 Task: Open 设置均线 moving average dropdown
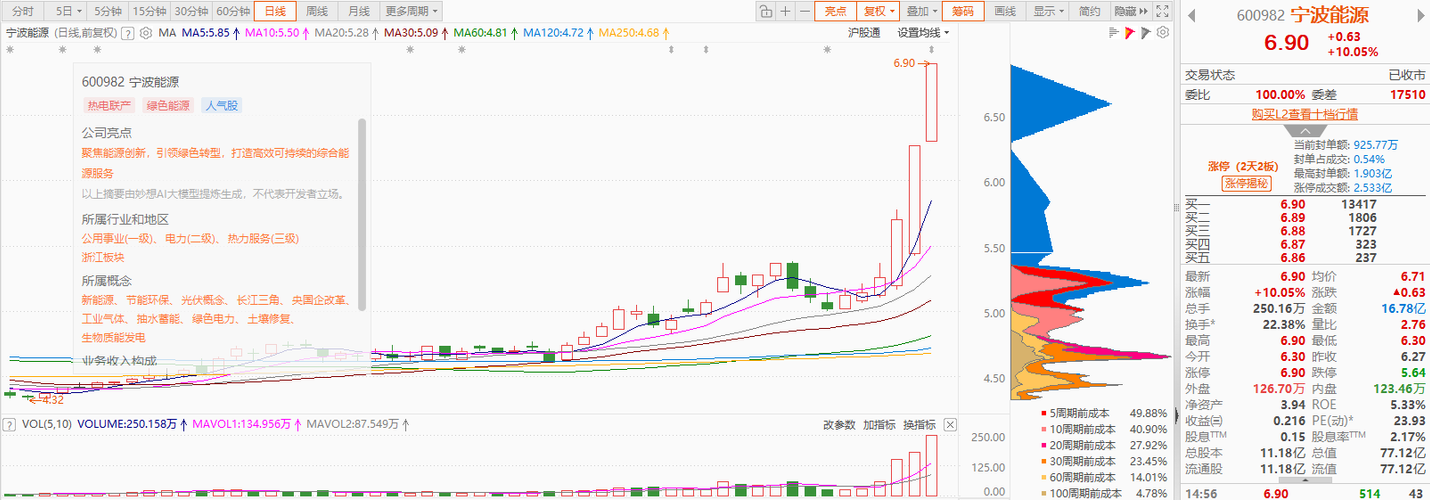(923, 33)
